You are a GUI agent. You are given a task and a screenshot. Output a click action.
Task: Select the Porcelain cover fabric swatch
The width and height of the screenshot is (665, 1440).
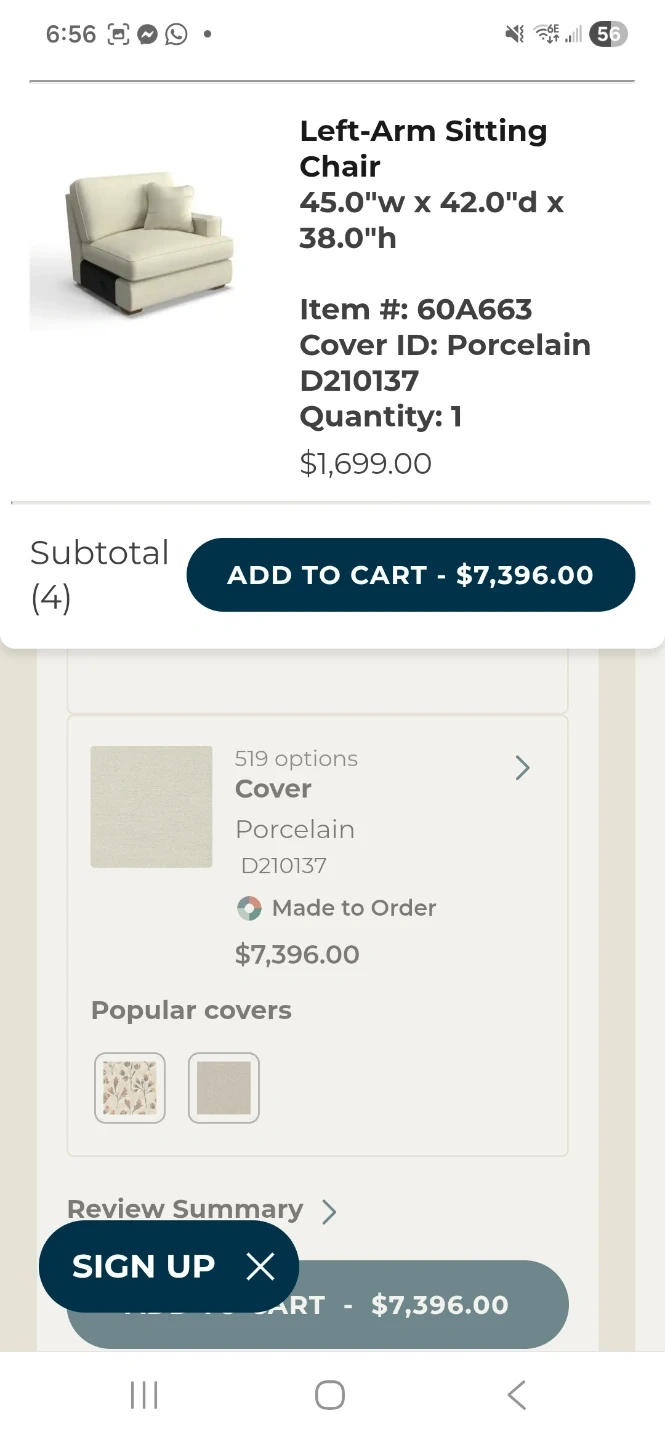pos(151,807)
